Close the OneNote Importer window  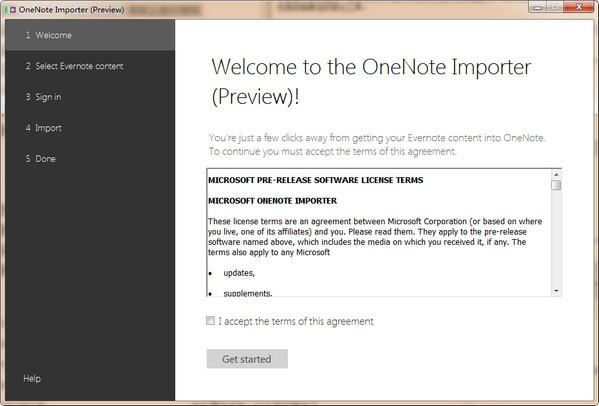(579, 6)
